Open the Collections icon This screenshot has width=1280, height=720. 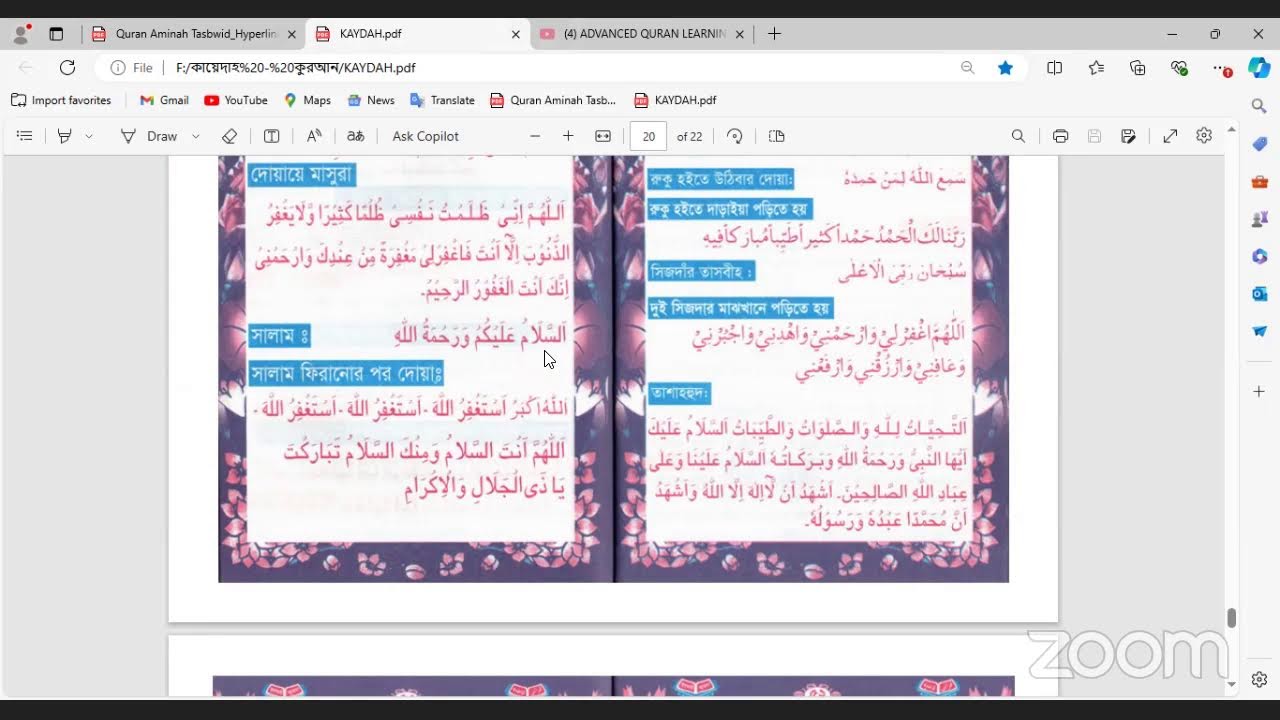coord(1138,68)
